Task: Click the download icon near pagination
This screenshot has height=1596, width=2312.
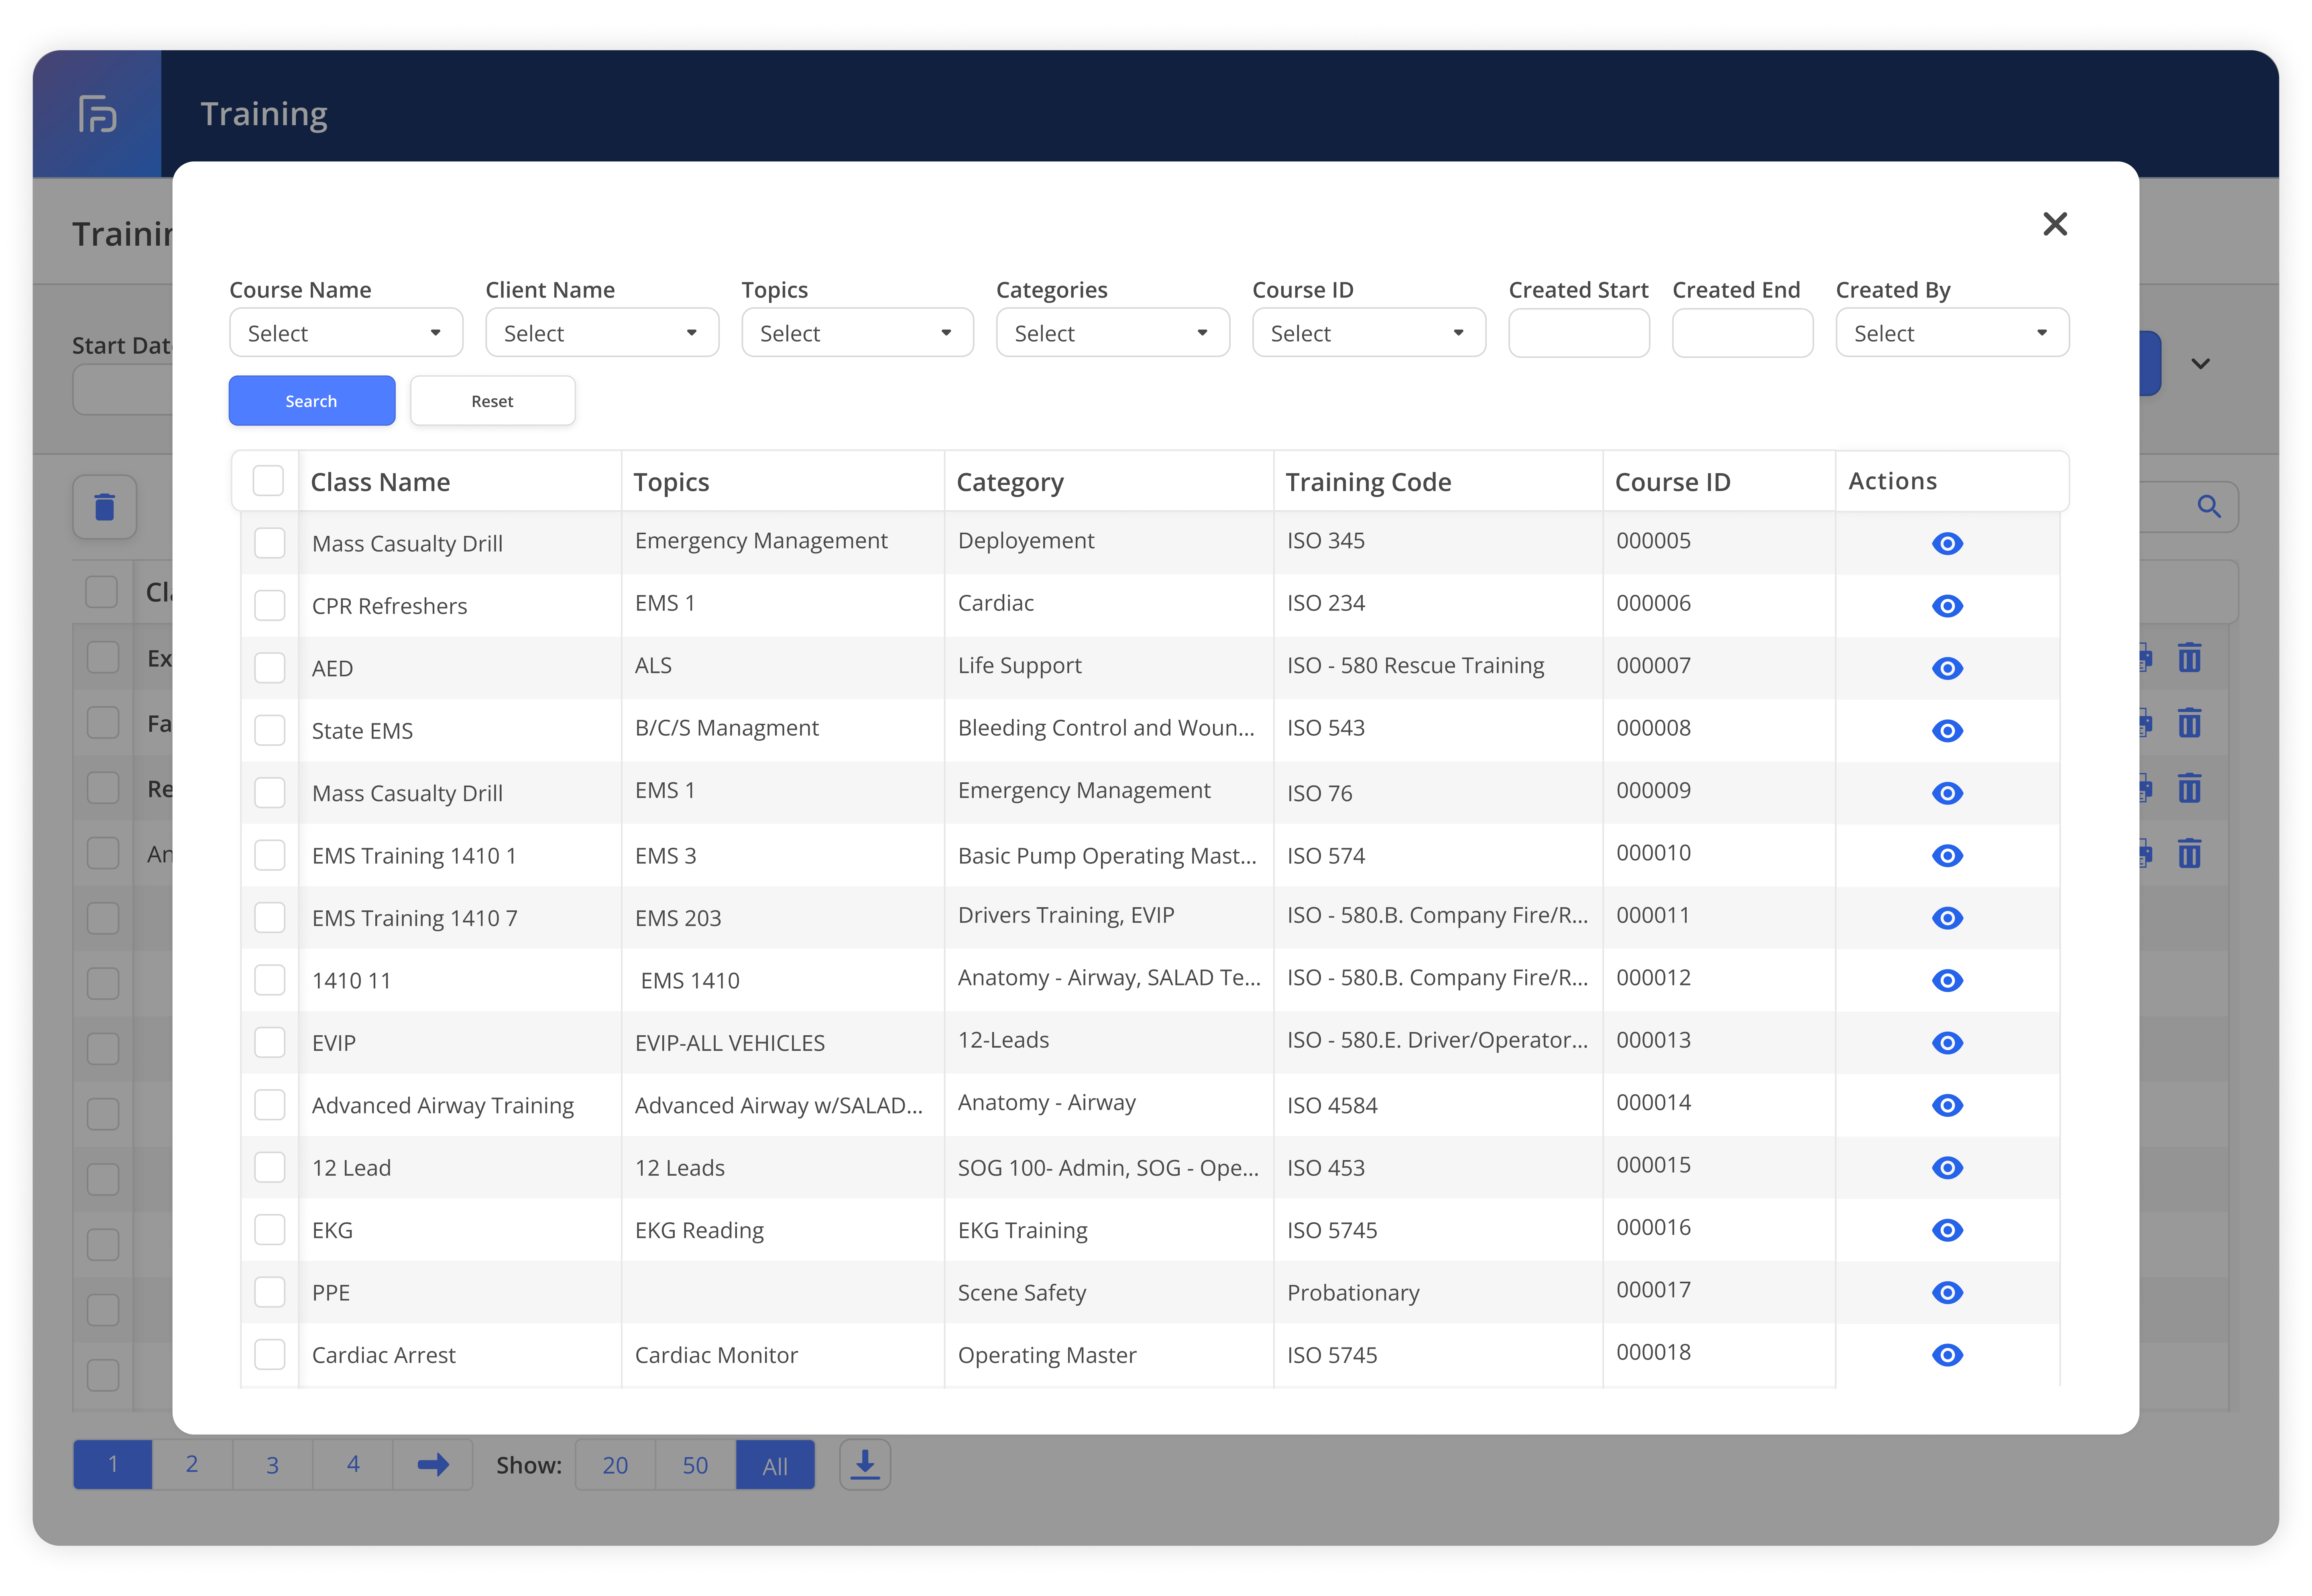Action: 864,1465
